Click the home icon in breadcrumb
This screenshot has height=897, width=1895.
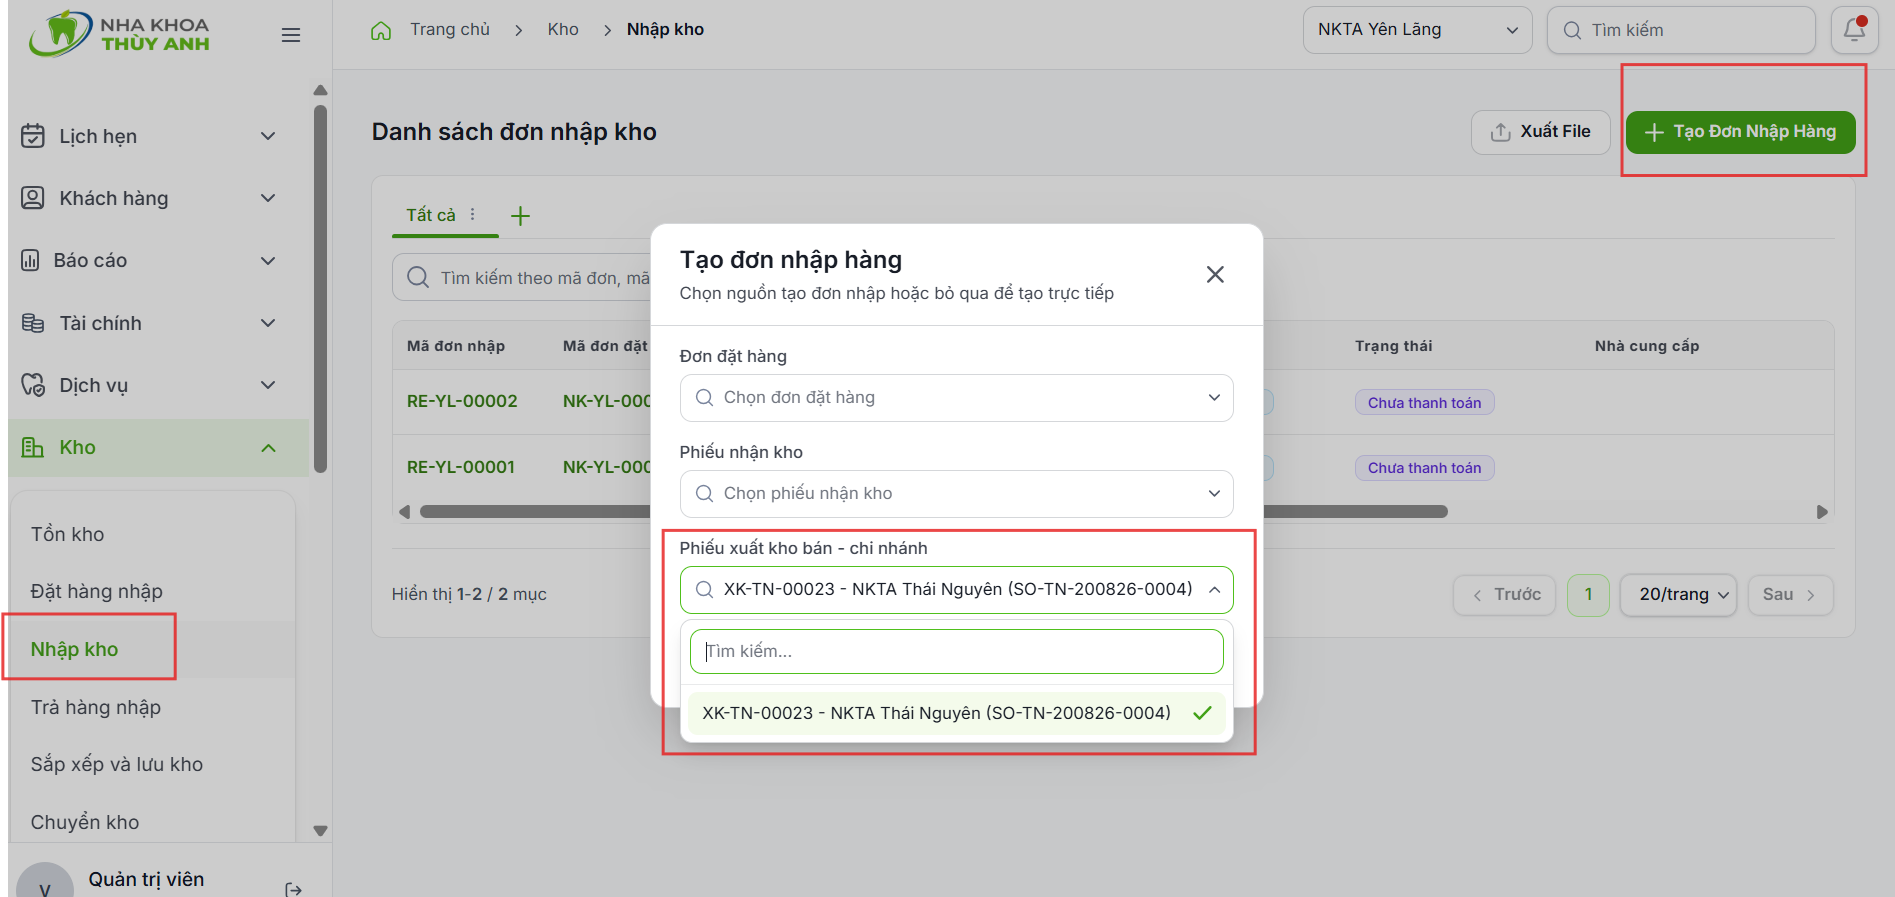381,30
